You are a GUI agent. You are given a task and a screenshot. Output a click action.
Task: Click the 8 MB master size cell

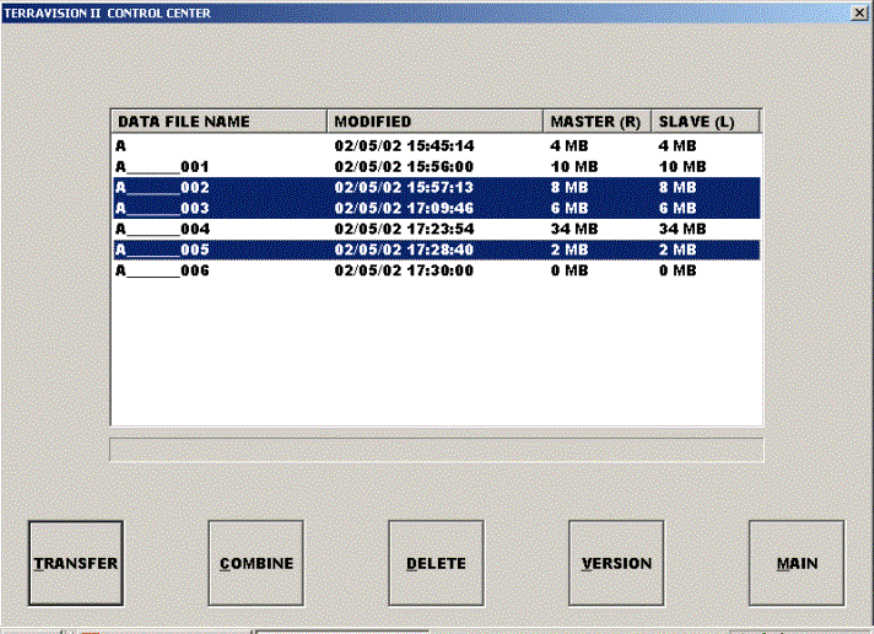point(569,187)
